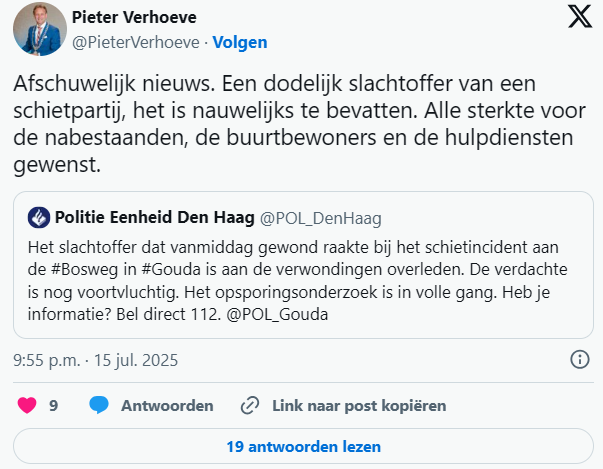Follow the account via Volgen
The height and width of the screenshot is (469, 603).
[x=239, y=43]
